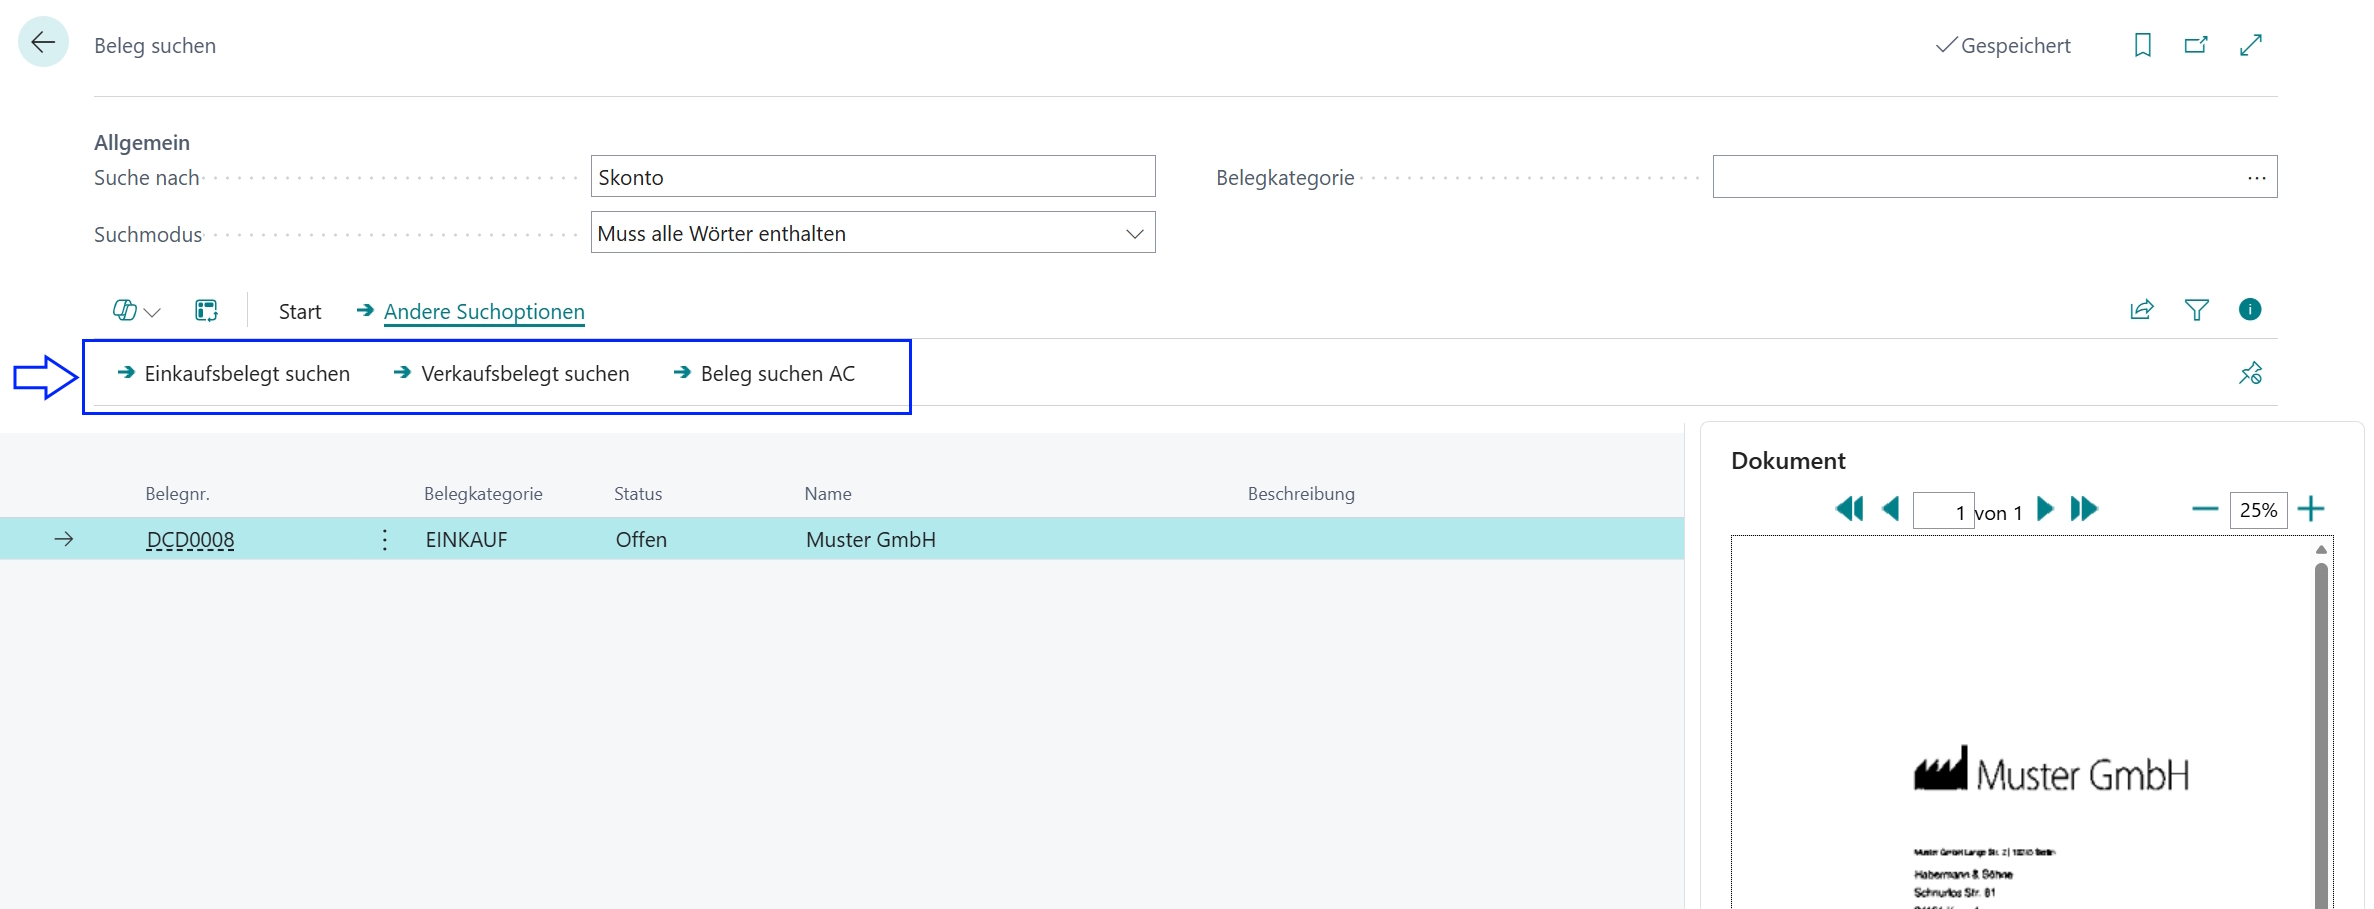
Task: Click the share icon in toolbar
Action: click(2141, 310)
